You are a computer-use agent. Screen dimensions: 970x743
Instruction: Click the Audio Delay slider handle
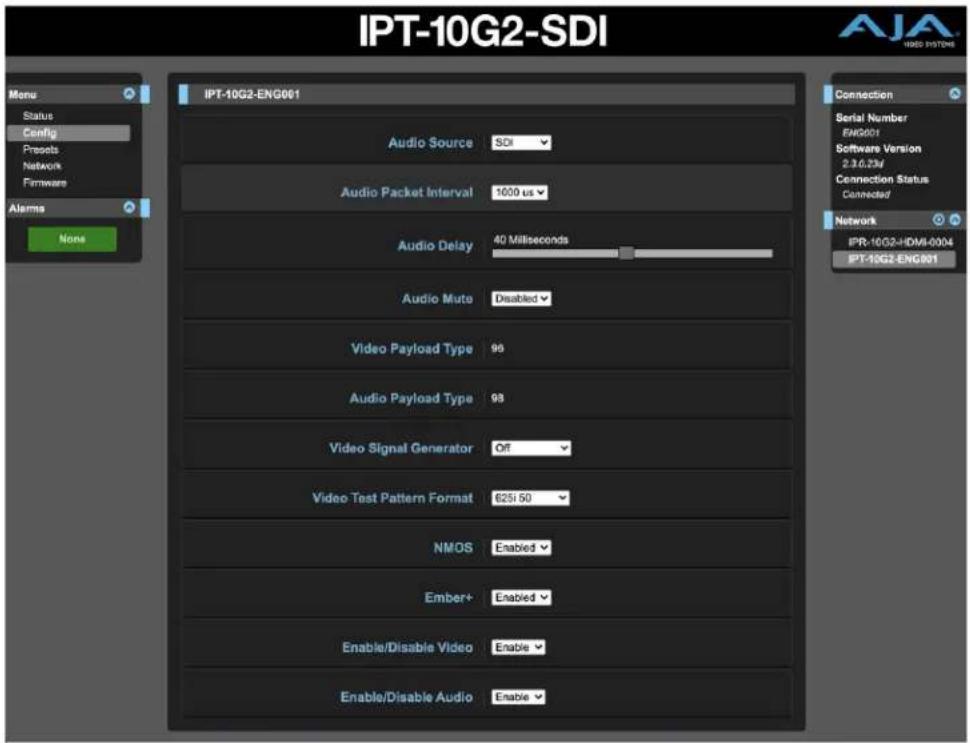pos(626,253)
